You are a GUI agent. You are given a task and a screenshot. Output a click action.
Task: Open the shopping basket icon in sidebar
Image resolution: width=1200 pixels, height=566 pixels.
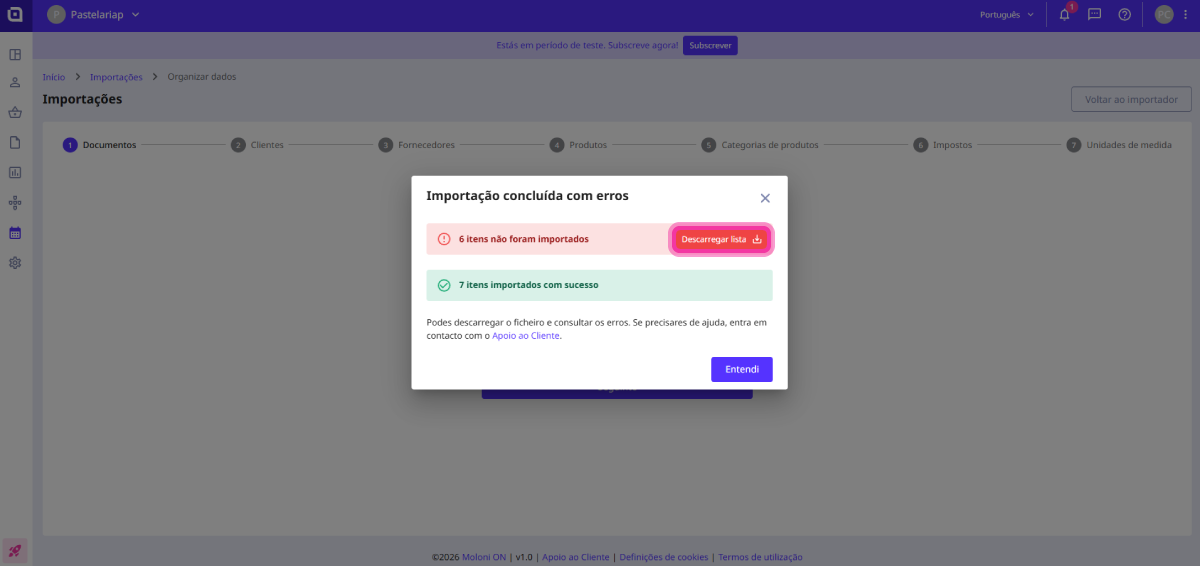(15, 113)
